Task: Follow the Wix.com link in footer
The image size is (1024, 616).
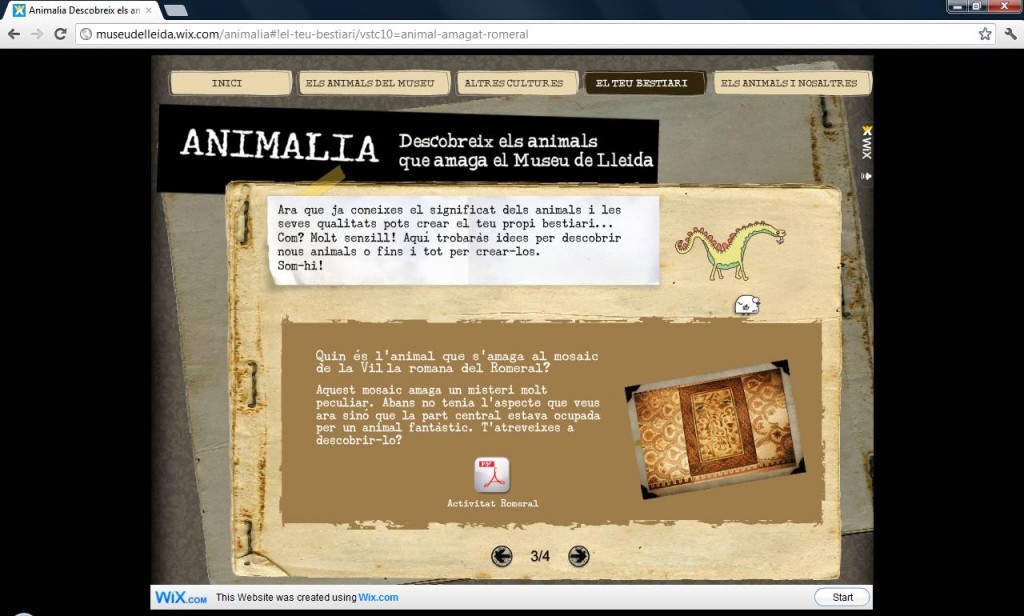Action: point(378,598)
